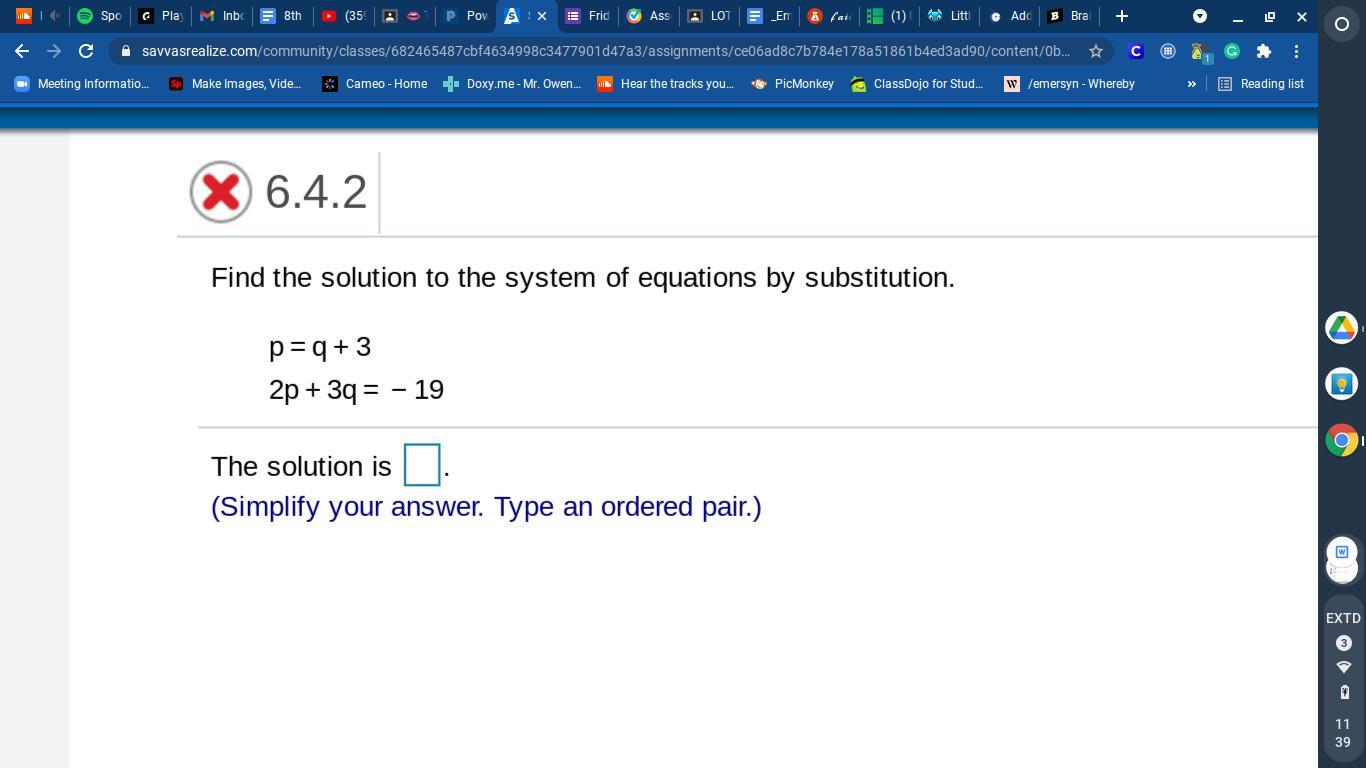Switch to the Gmail Inbox tab

pos(221,16)
